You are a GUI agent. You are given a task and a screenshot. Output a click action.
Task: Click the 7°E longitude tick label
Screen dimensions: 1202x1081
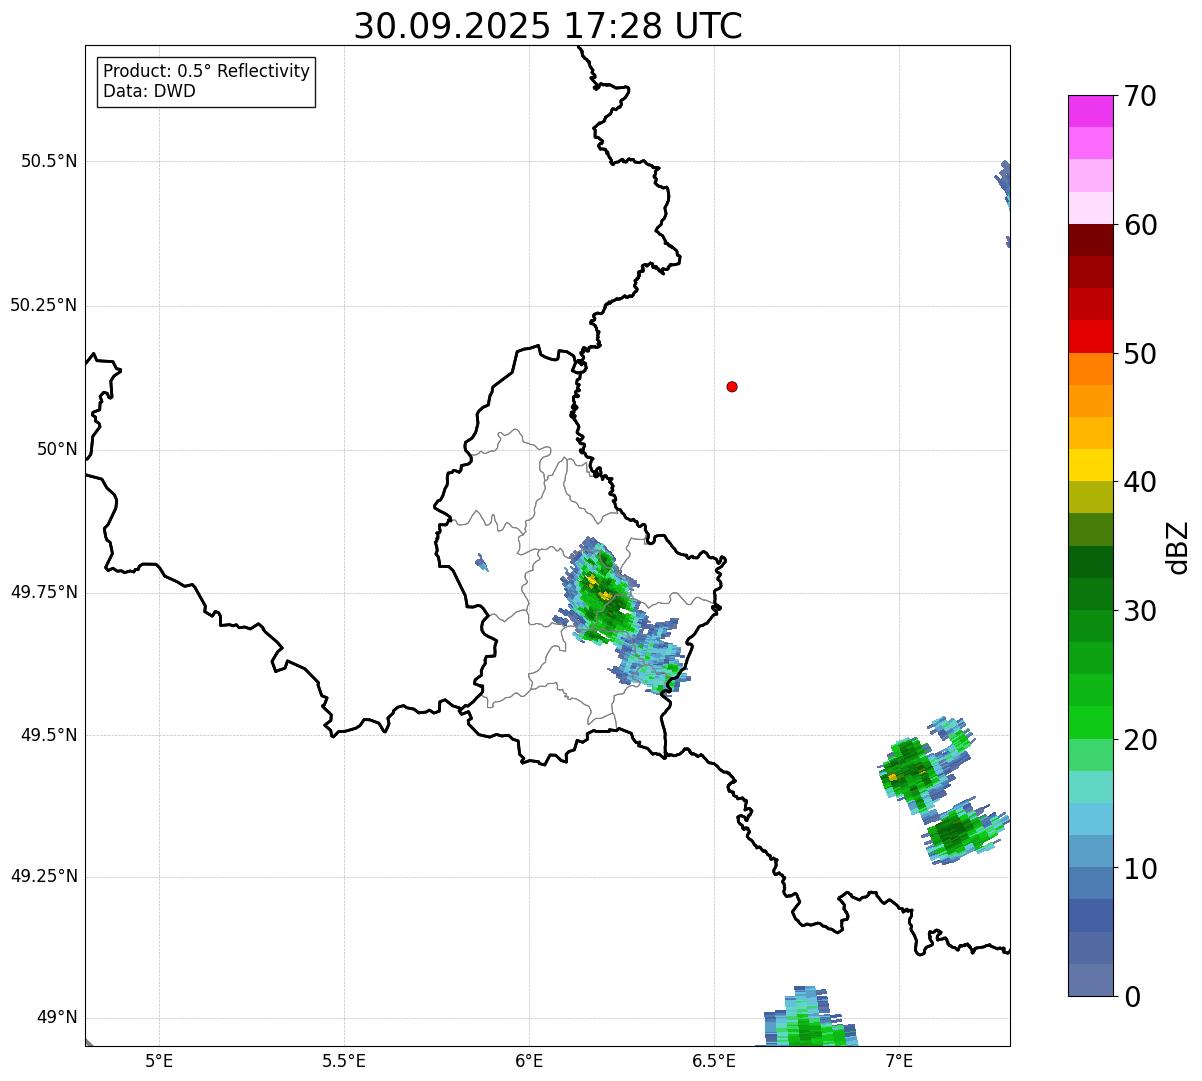(899, 1060)
